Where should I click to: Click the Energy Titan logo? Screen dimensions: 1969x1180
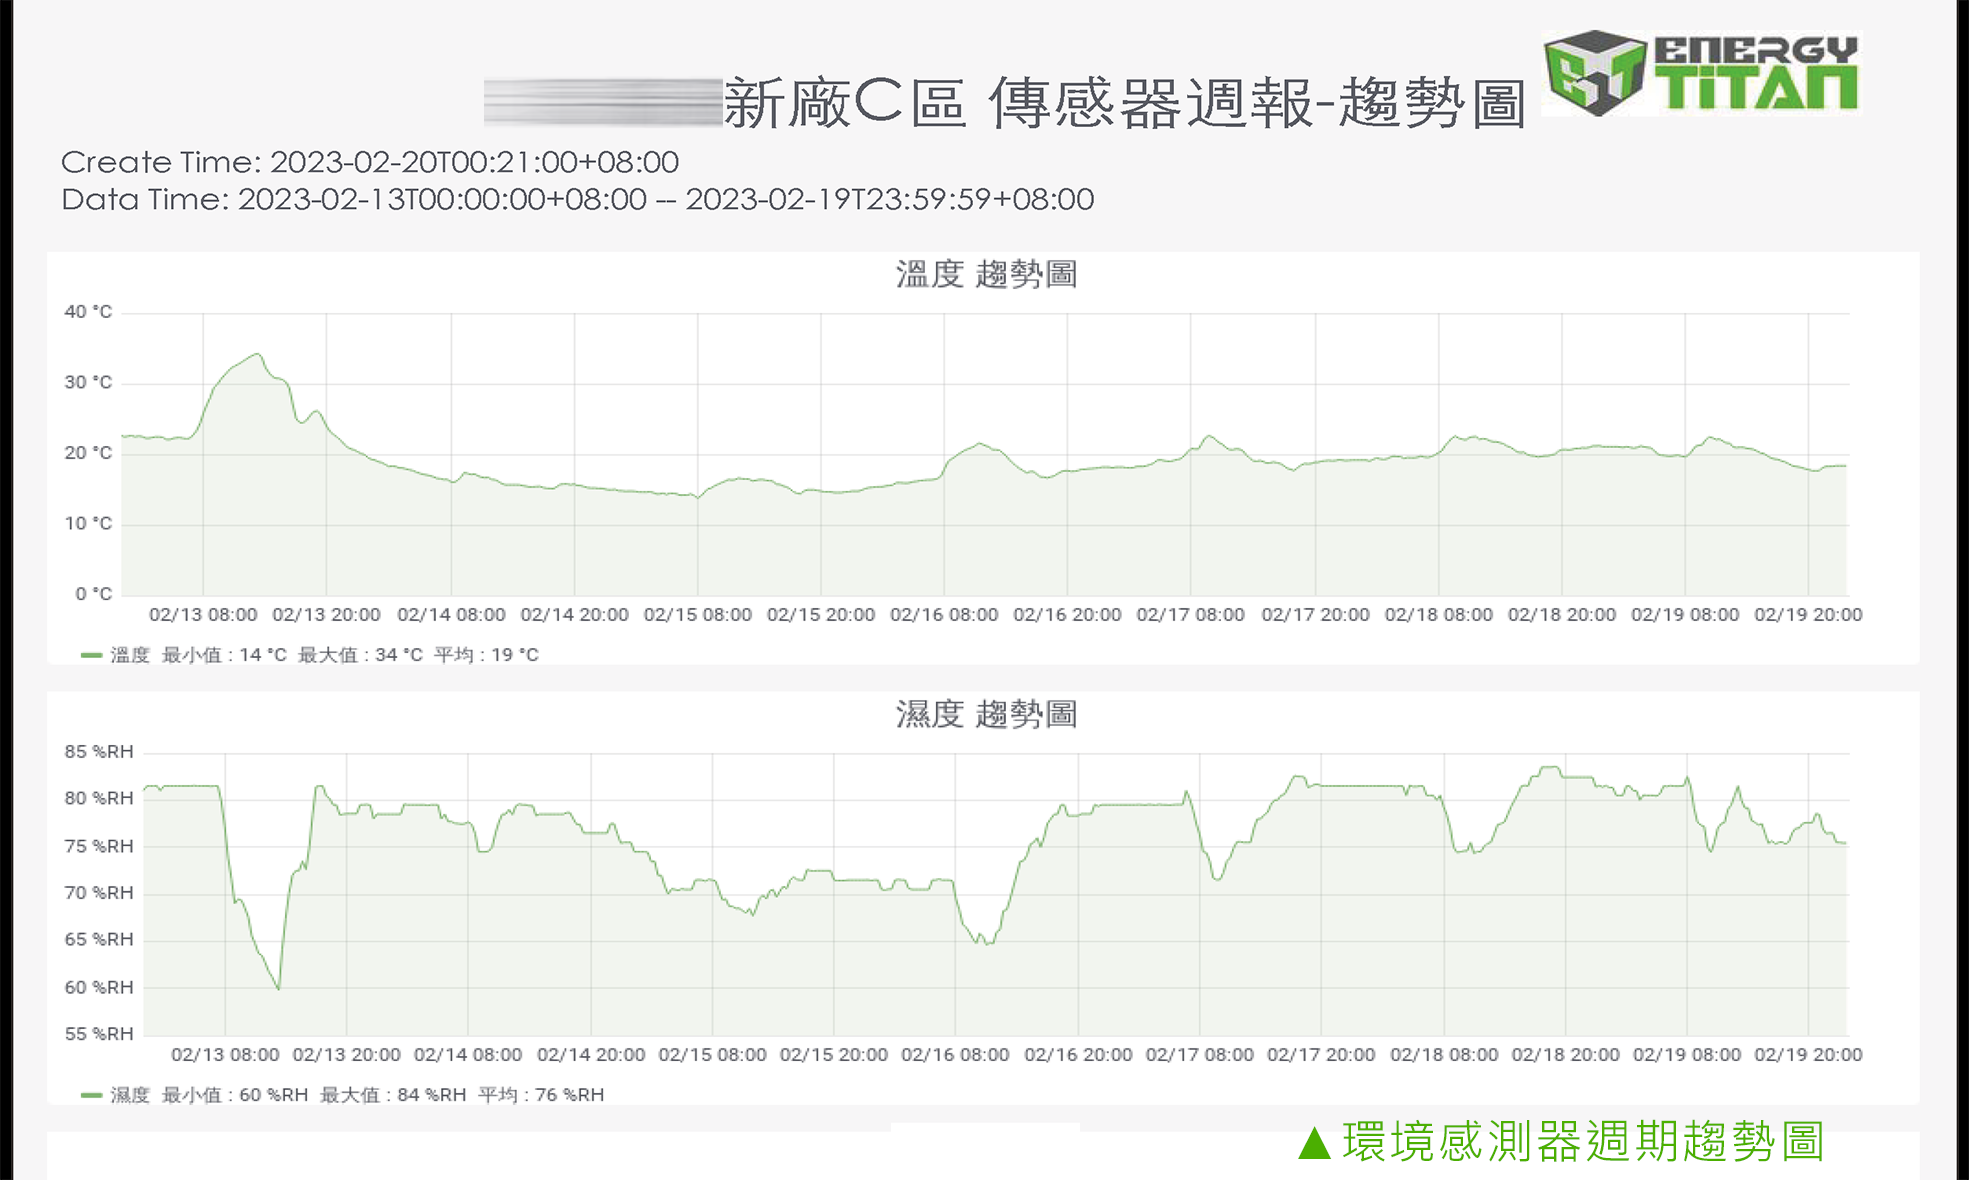point(1700,73)
